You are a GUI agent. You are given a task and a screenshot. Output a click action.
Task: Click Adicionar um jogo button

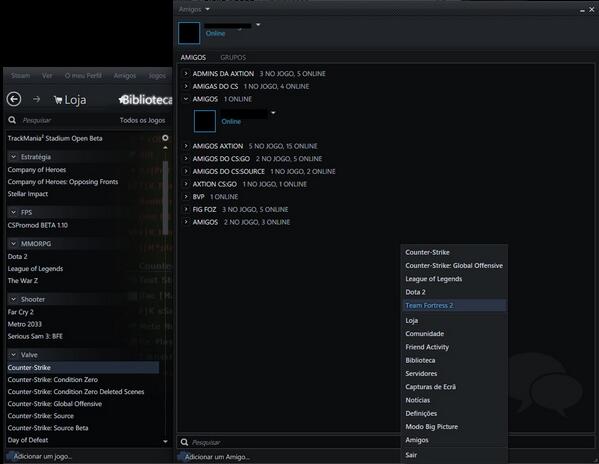tap(39, 456)
